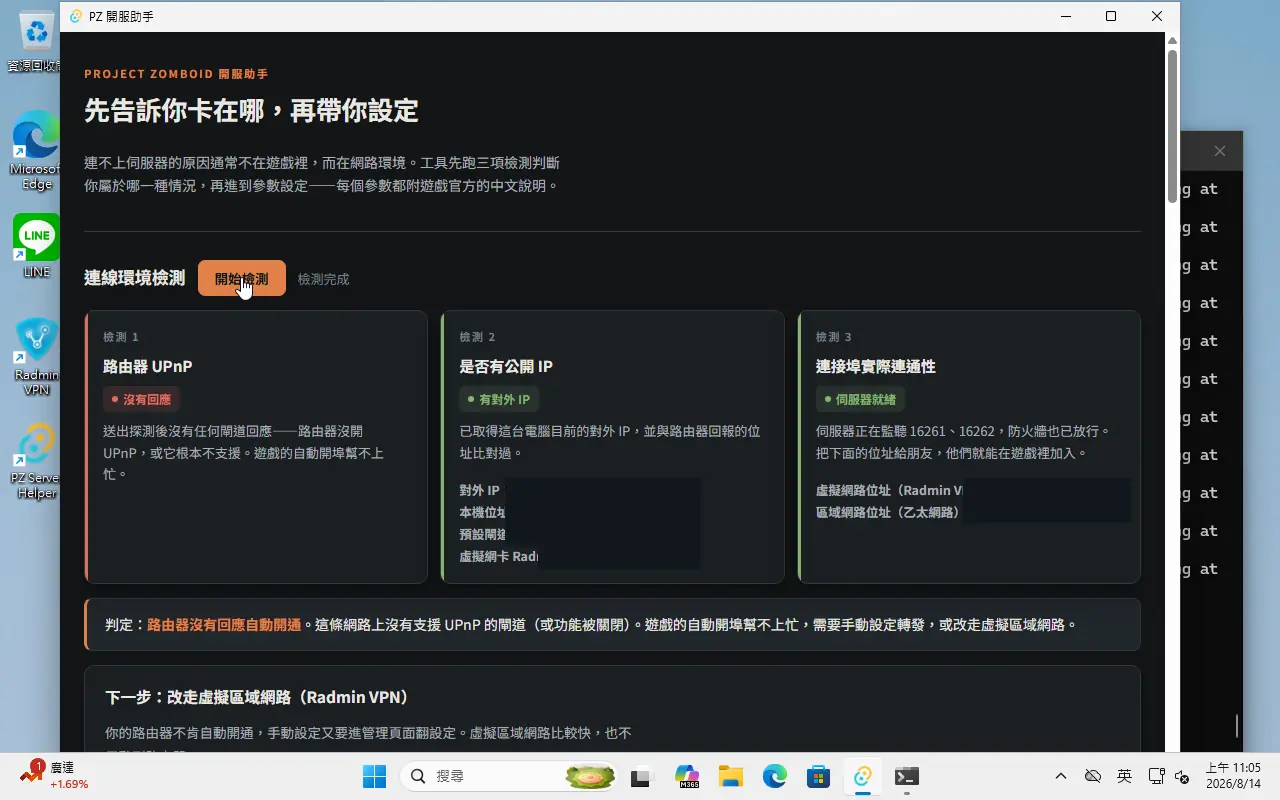Click the PROJECT ZOMBOID 開服助手 caption
This screenshot has width=1280, height=800.
[176, 74]
